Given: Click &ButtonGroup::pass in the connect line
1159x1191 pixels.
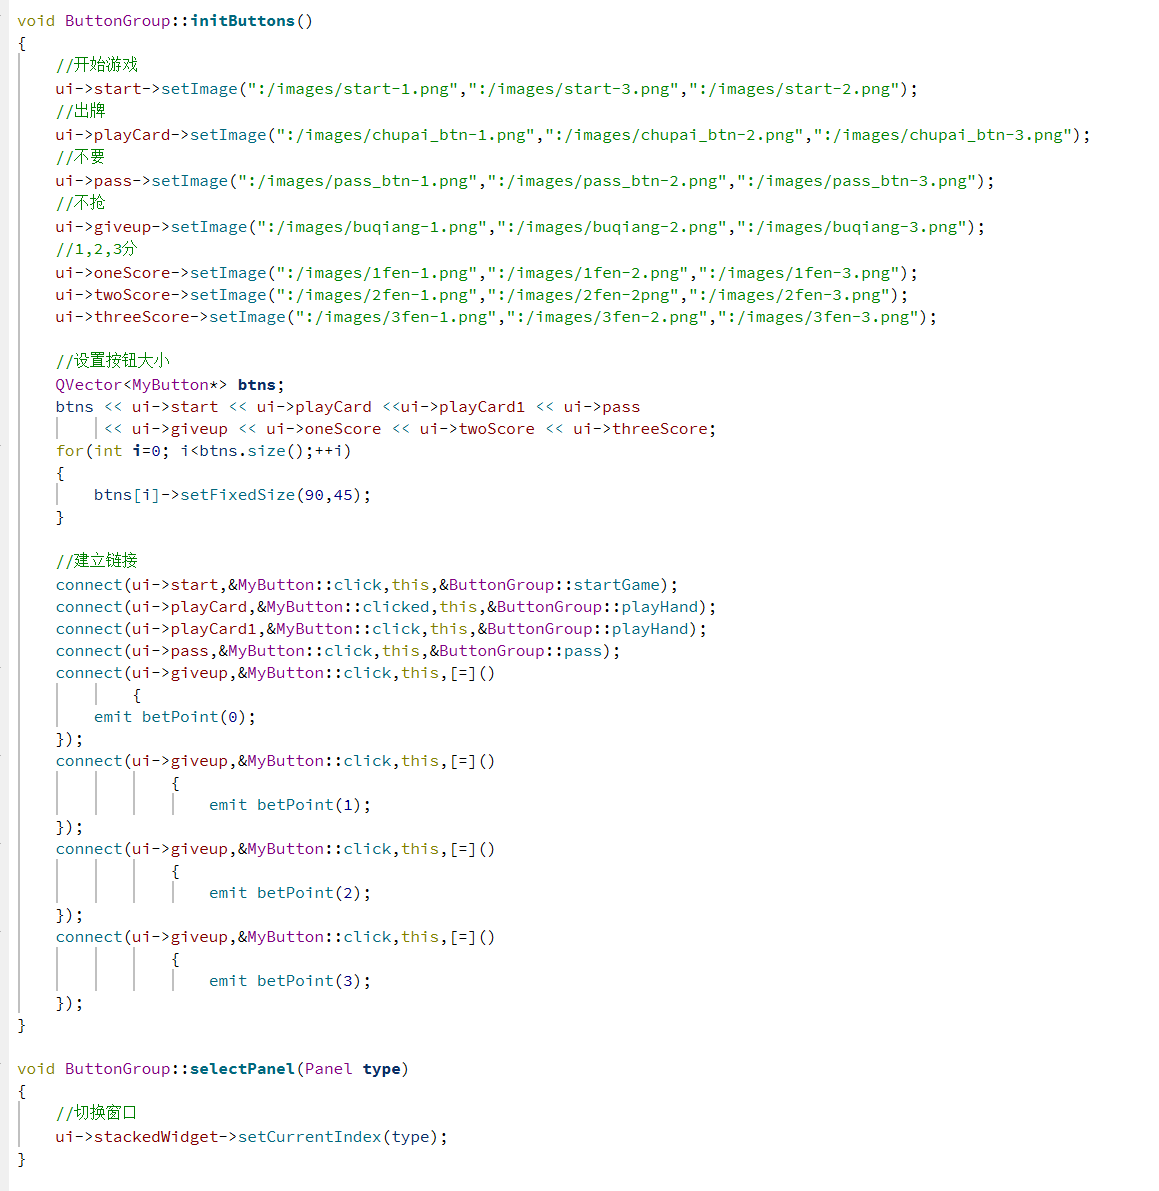Looking at the screenshot, I should pos(516,651).
